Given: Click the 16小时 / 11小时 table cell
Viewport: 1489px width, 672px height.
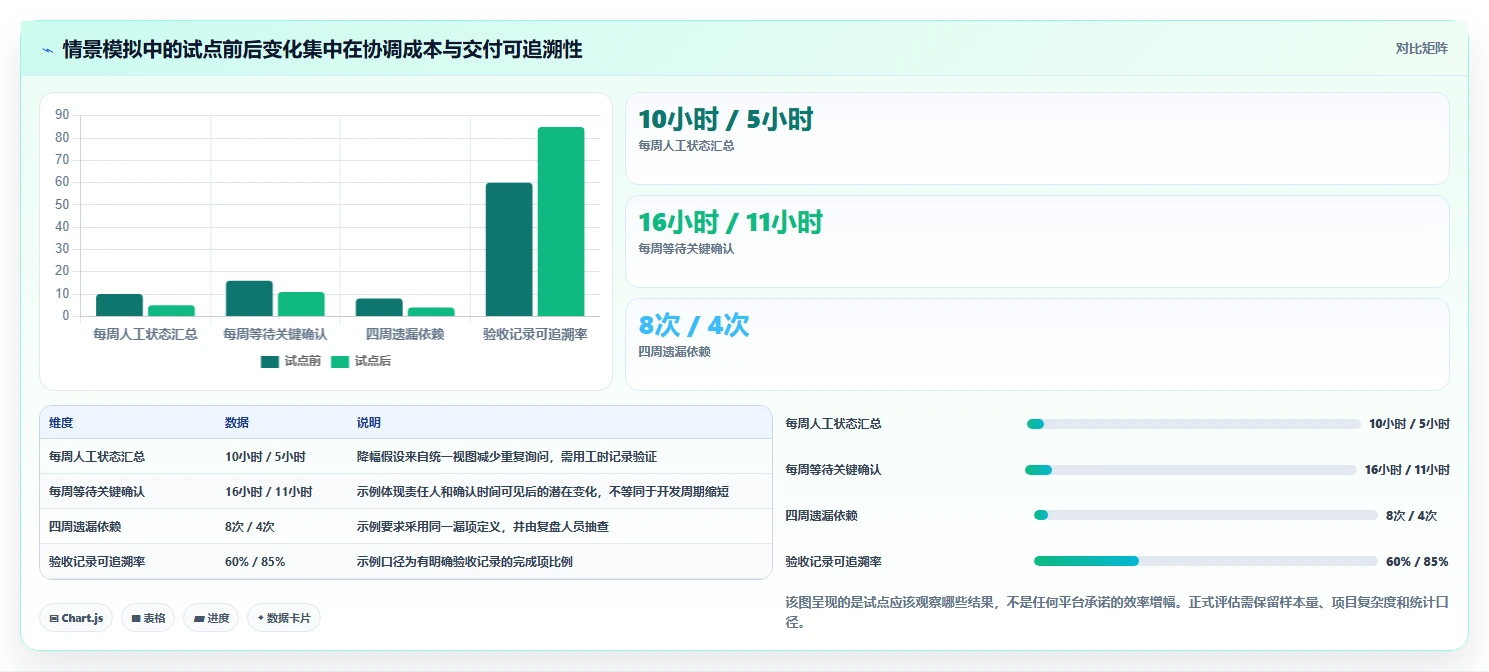Looking at the screenshot, I should 269,491.
